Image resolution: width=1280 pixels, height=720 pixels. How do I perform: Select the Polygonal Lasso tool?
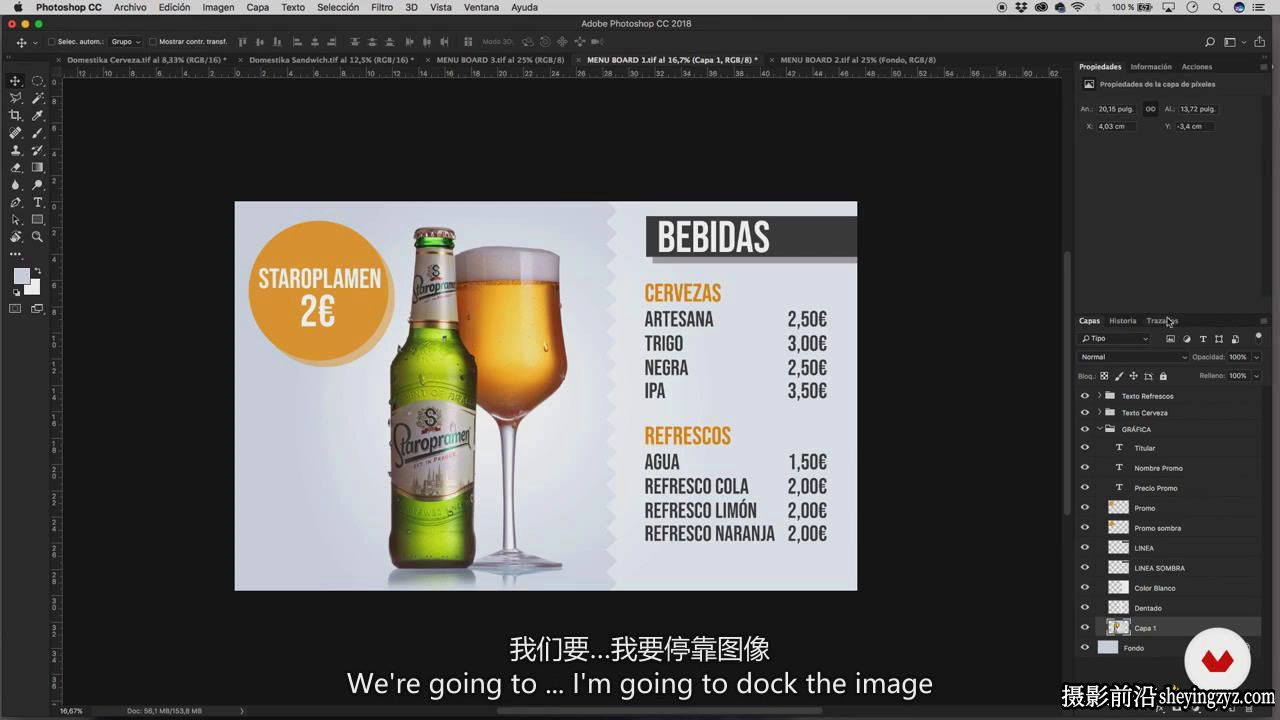pos(15,98)
